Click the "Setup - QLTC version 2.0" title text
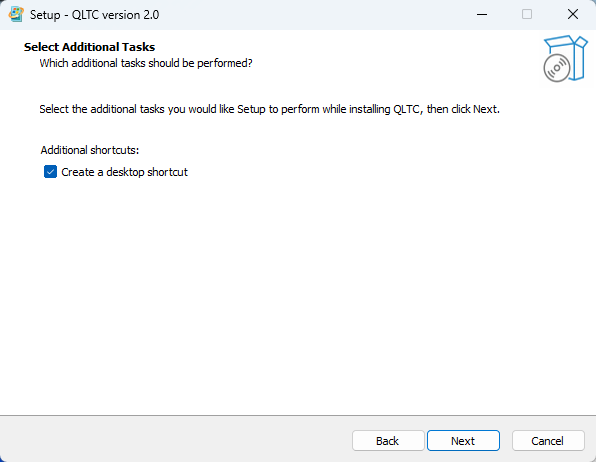Viewport: 596px width, 462px height. pos(94,15)
